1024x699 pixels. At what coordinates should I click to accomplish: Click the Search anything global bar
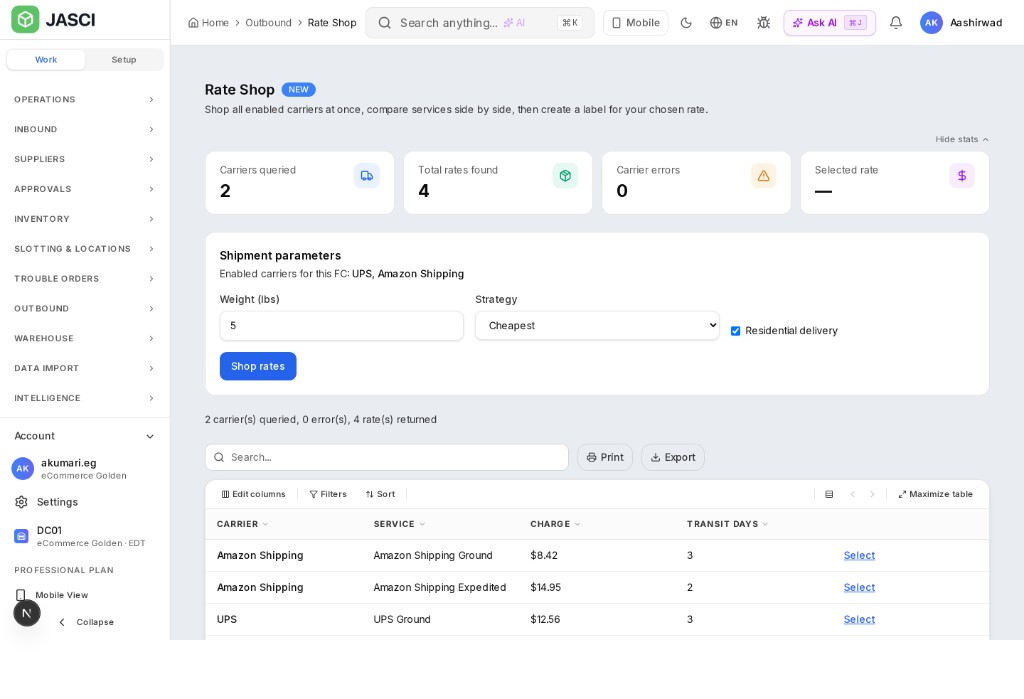480,23
